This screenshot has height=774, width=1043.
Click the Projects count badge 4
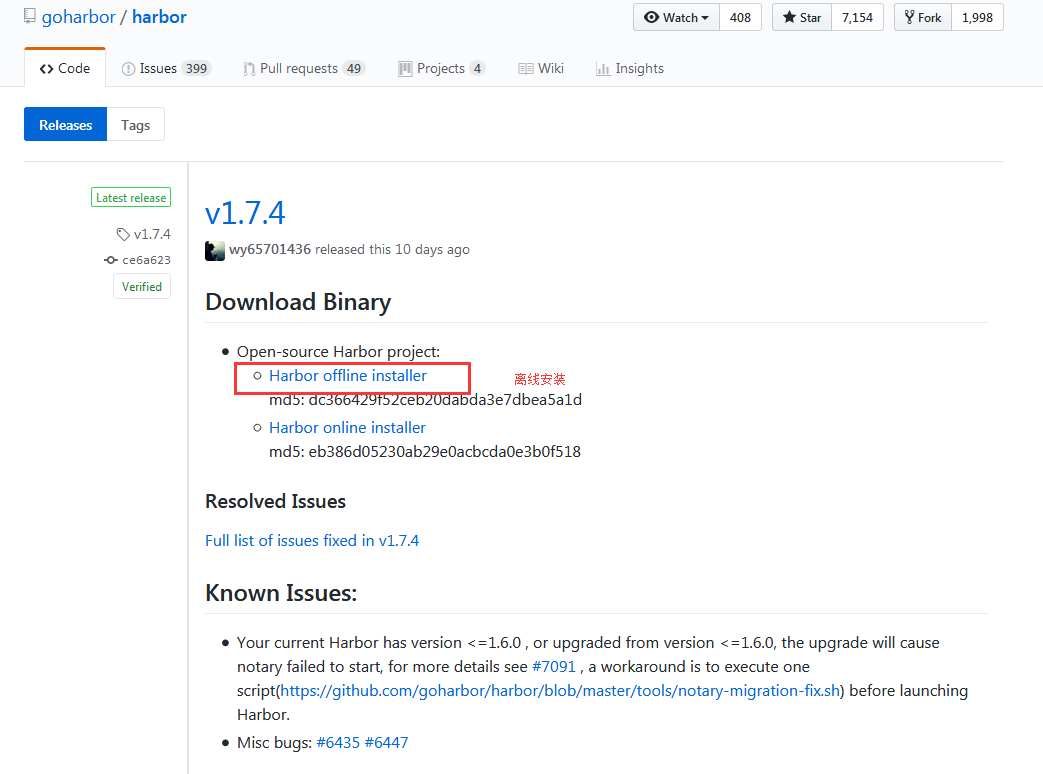coord(478,68)
